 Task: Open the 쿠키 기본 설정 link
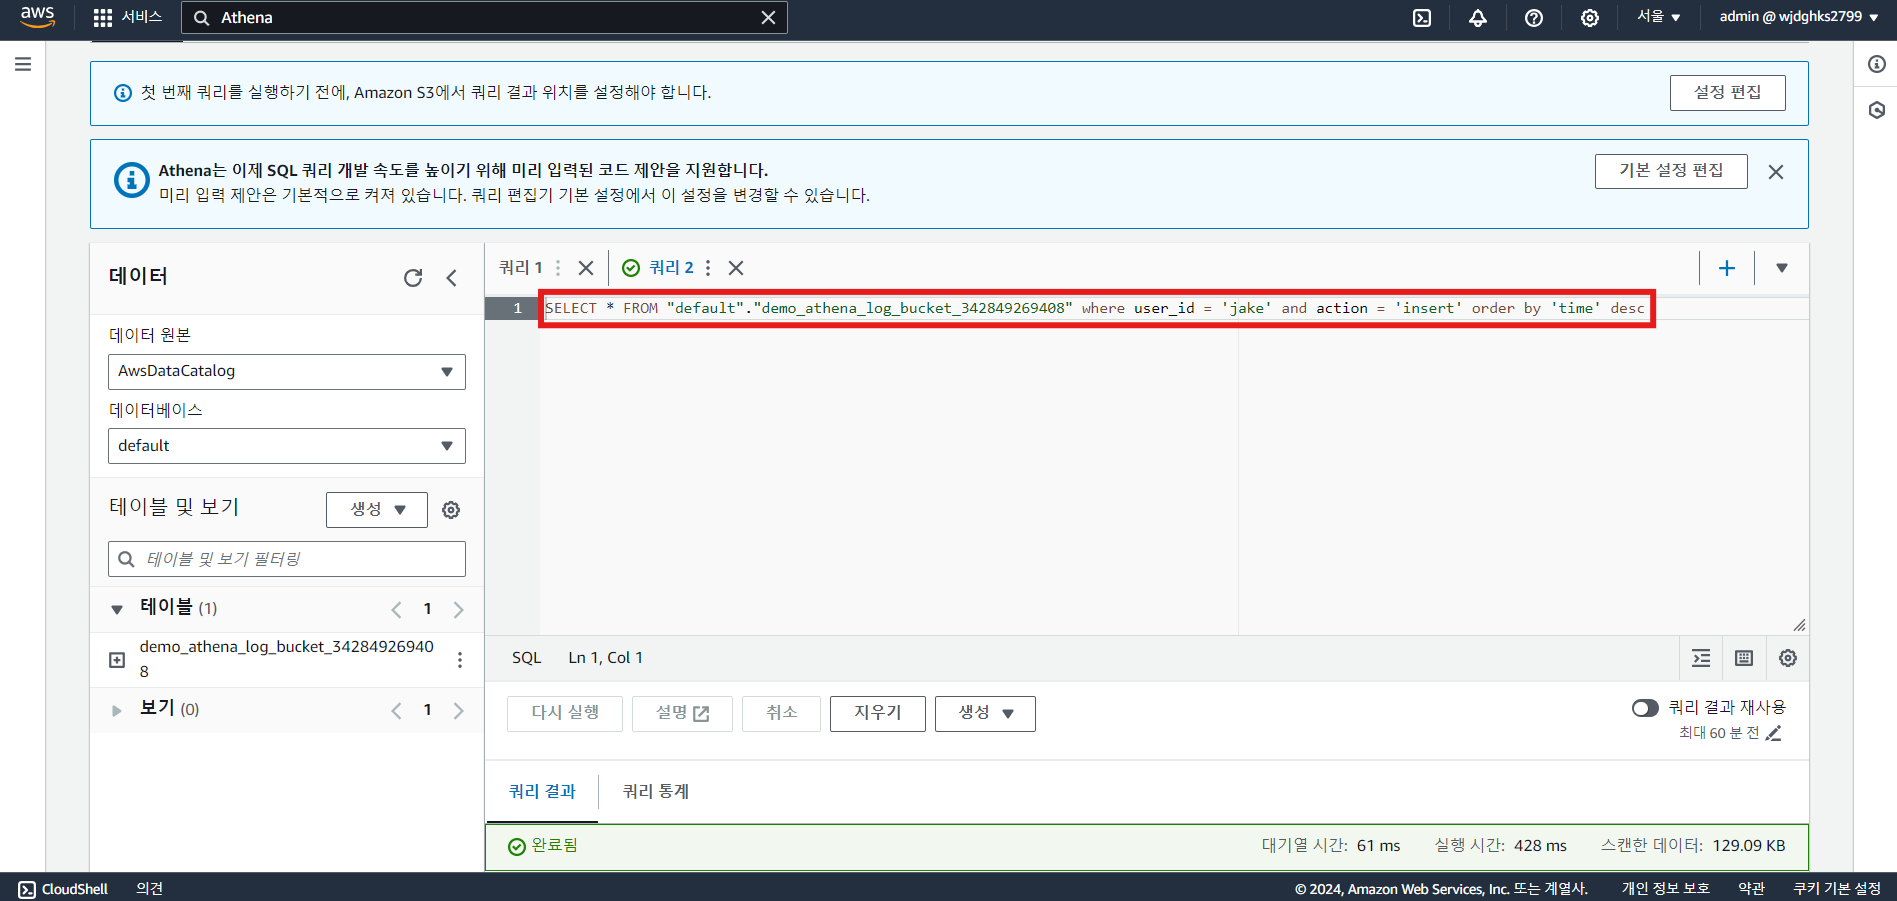(x=1837, y=889)
